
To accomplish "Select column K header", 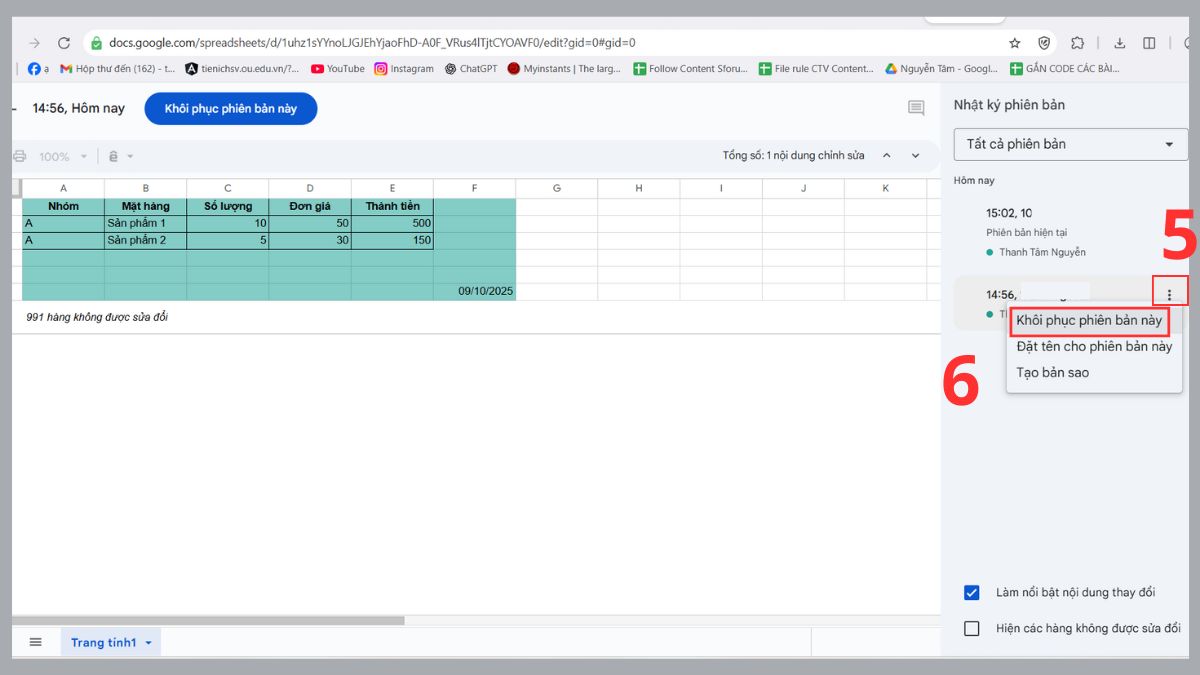I will (x=885, y=188).
